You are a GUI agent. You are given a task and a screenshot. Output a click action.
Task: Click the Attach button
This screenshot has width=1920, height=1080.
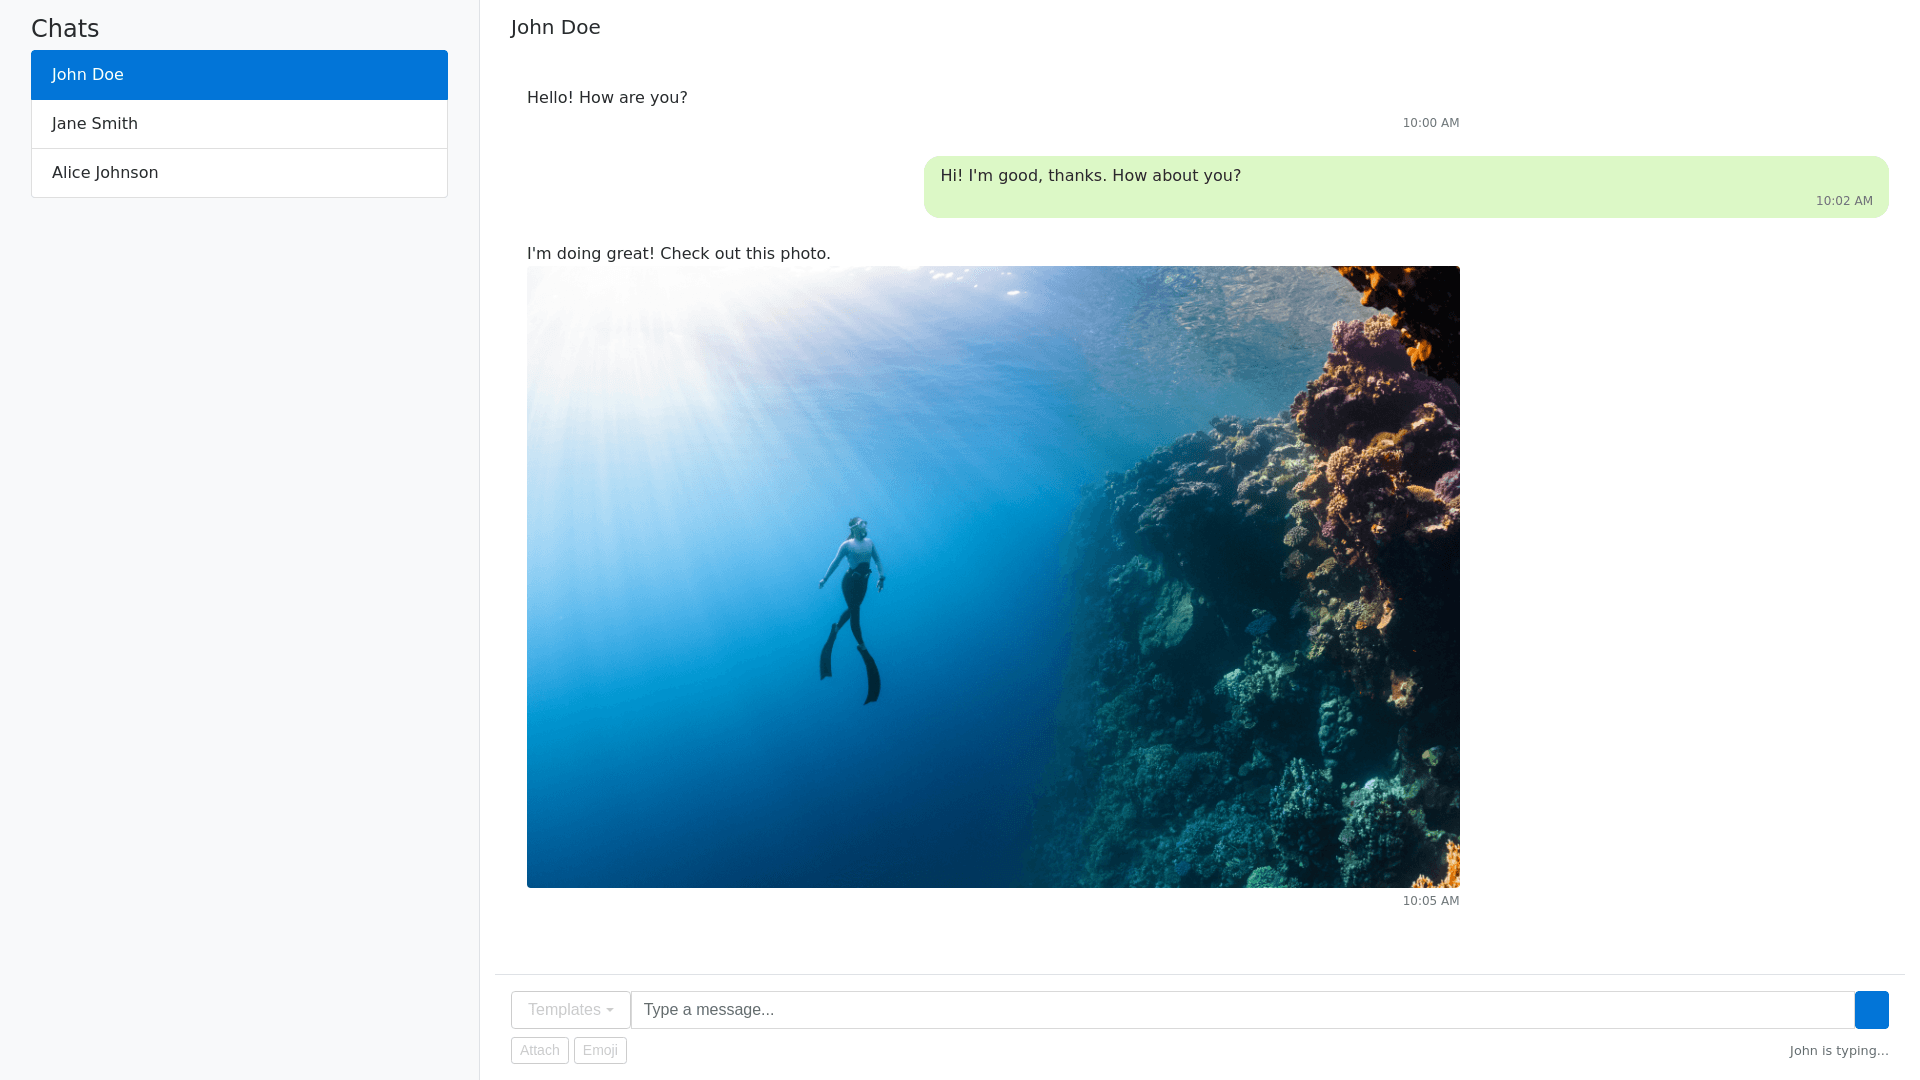click(x=539, y=1050)
